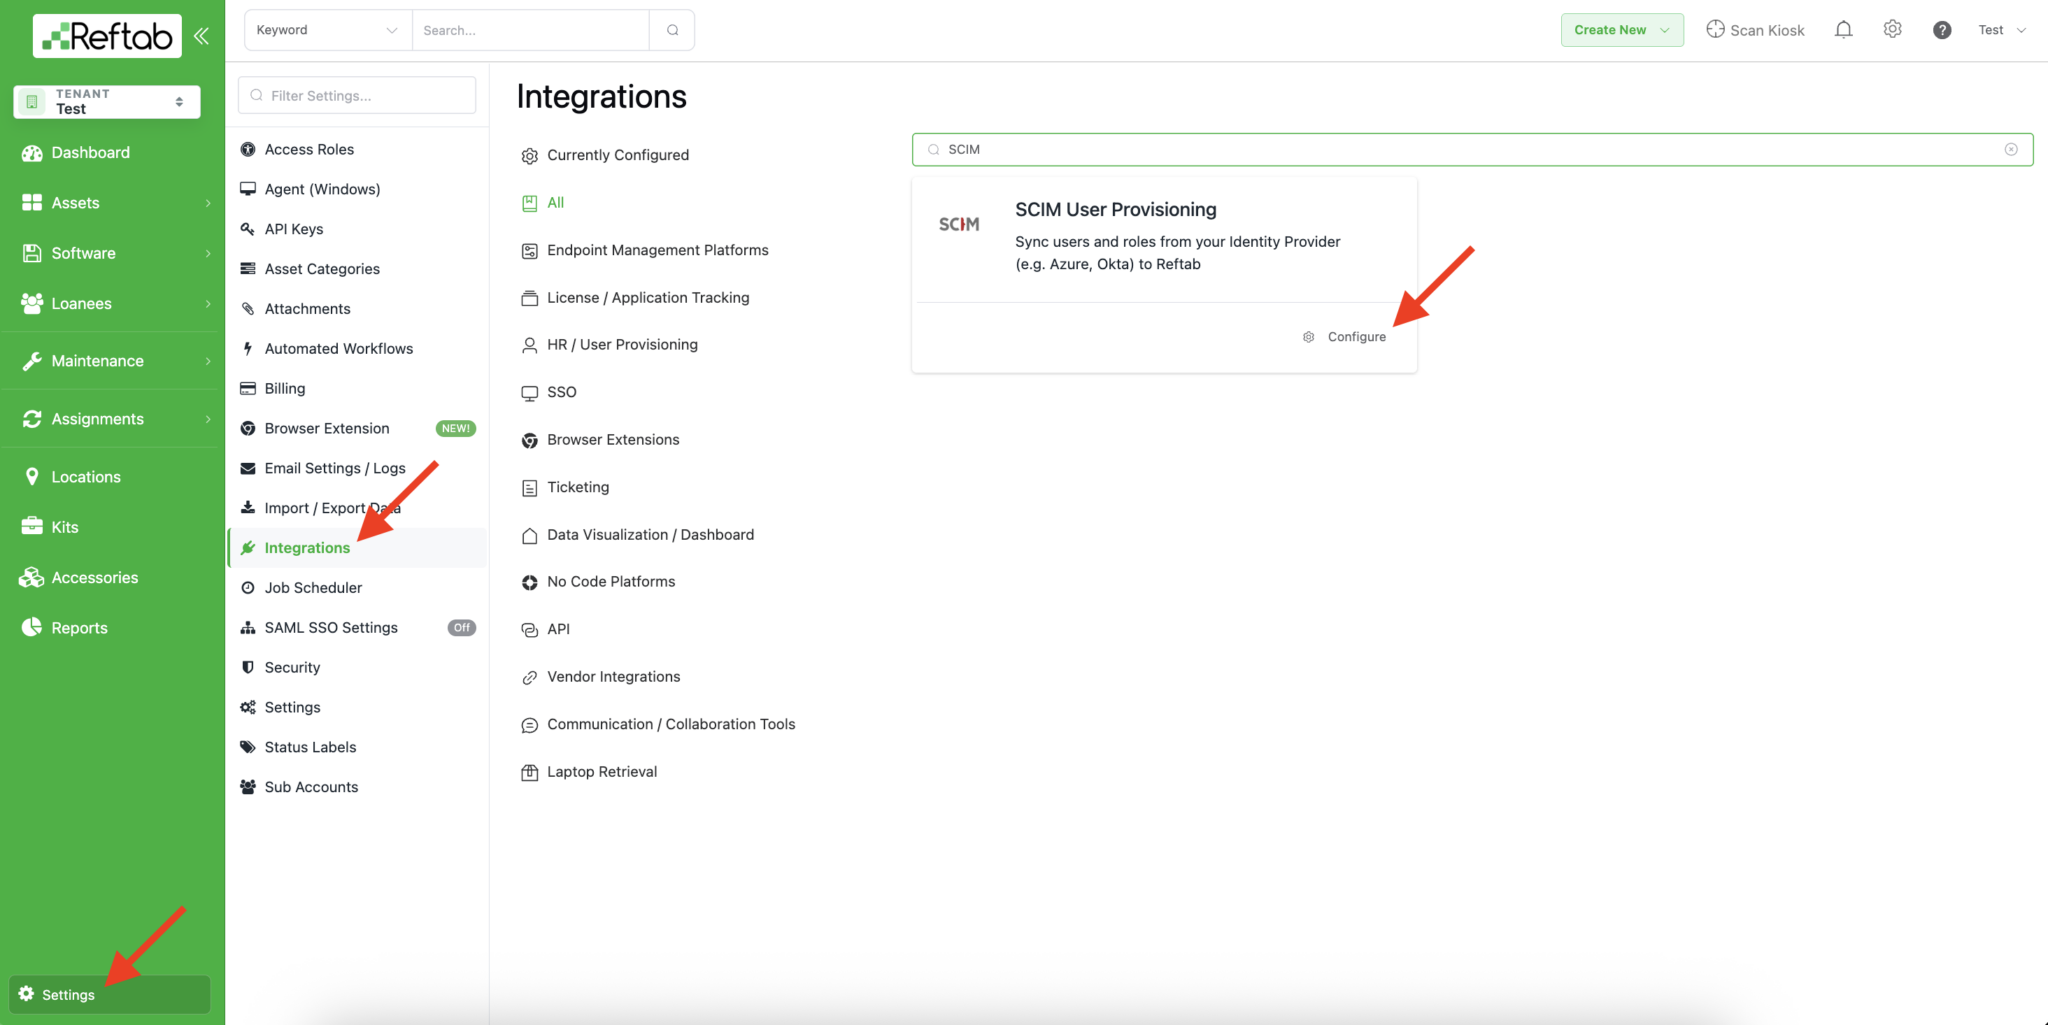Collapse the sidebar with double-chevron icon
The image size is (2048, 1025).
201,36
